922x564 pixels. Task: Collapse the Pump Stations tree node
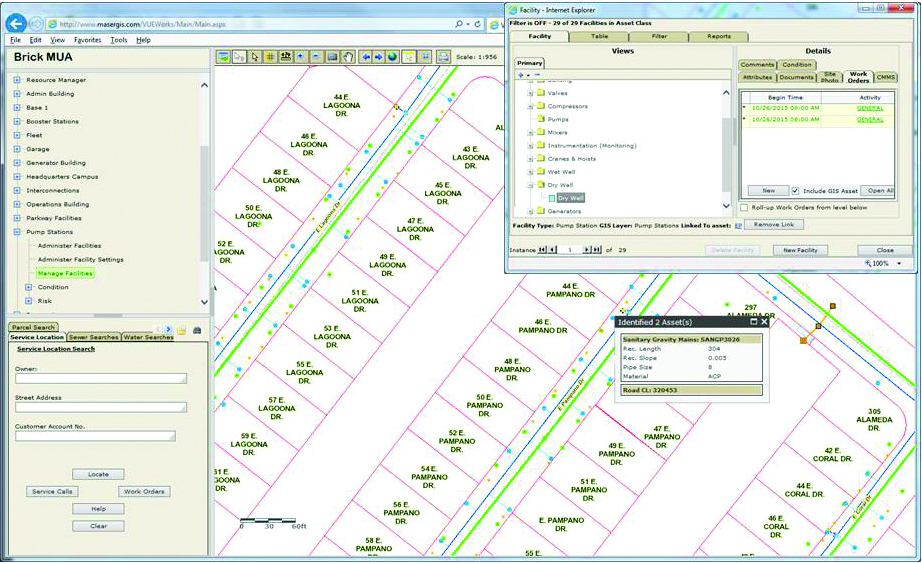(16, 232)
